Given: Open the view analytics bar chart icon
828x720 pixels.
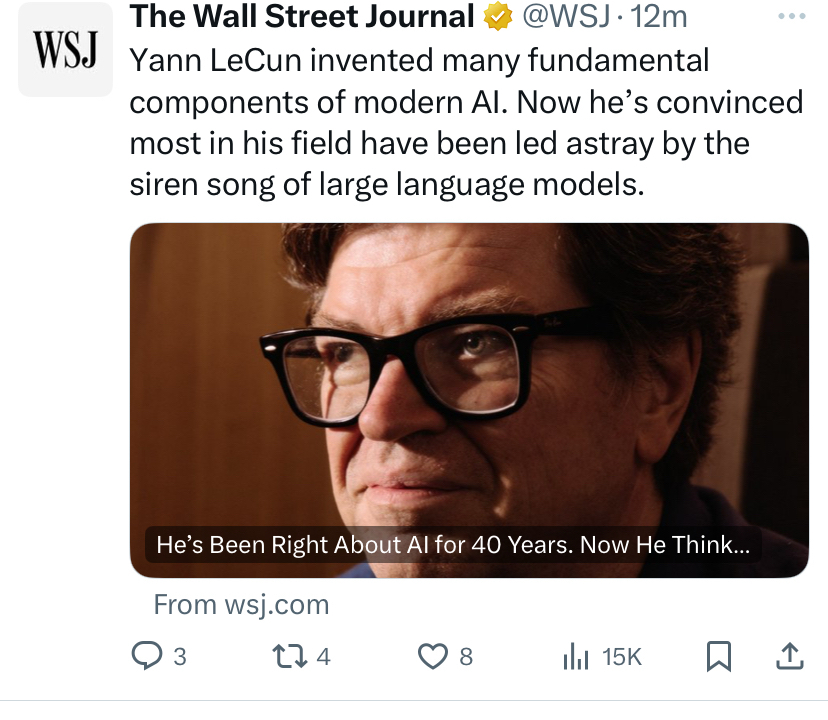Looking at the screenshot, I should click(x=576, y=656).
